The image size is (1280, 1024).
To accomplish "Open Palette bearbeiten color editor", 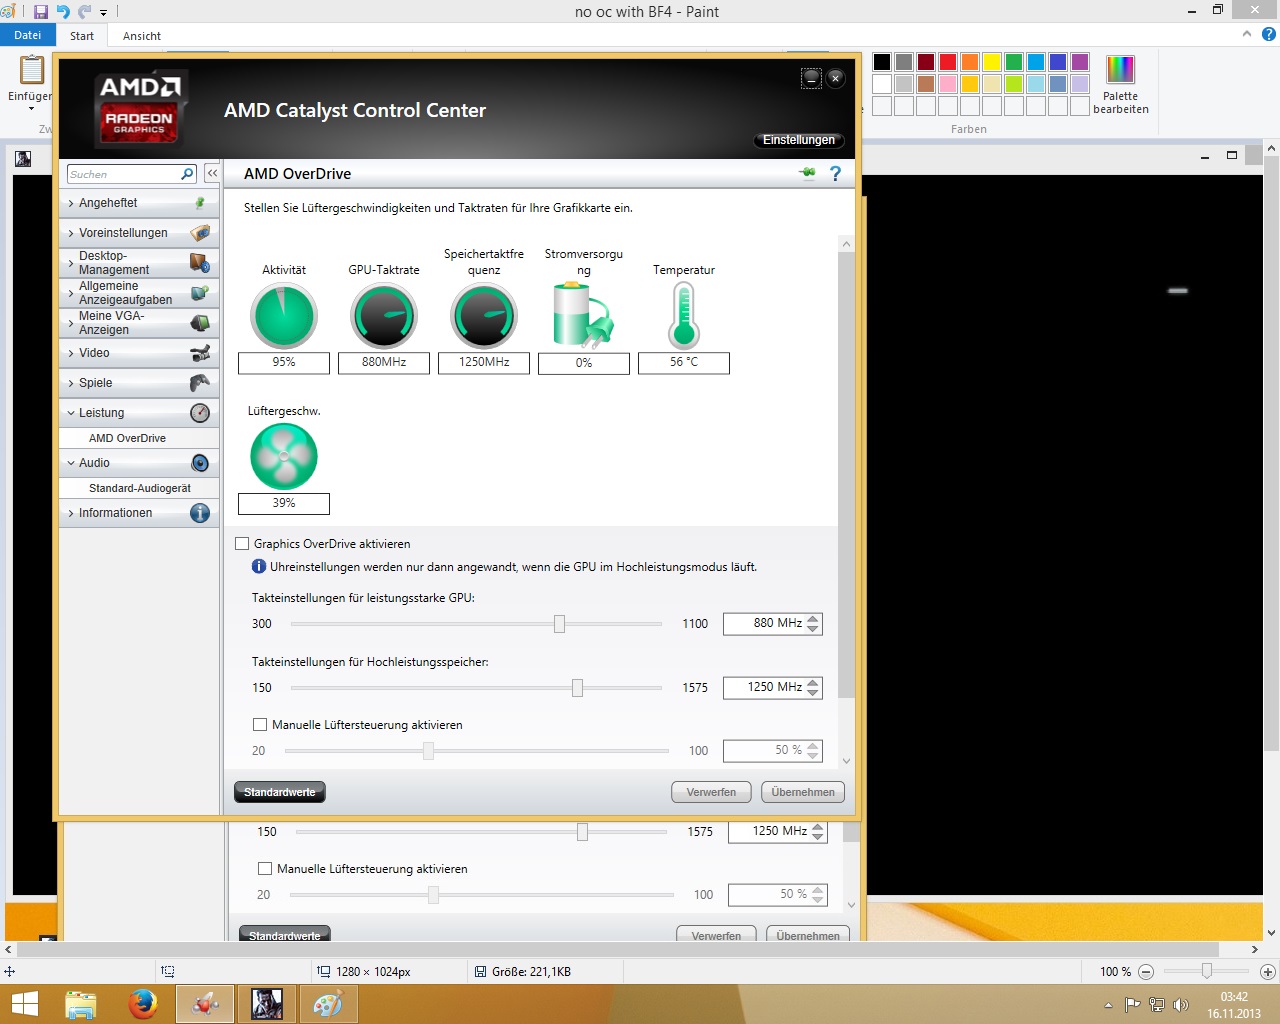I will click(1120, 85).
